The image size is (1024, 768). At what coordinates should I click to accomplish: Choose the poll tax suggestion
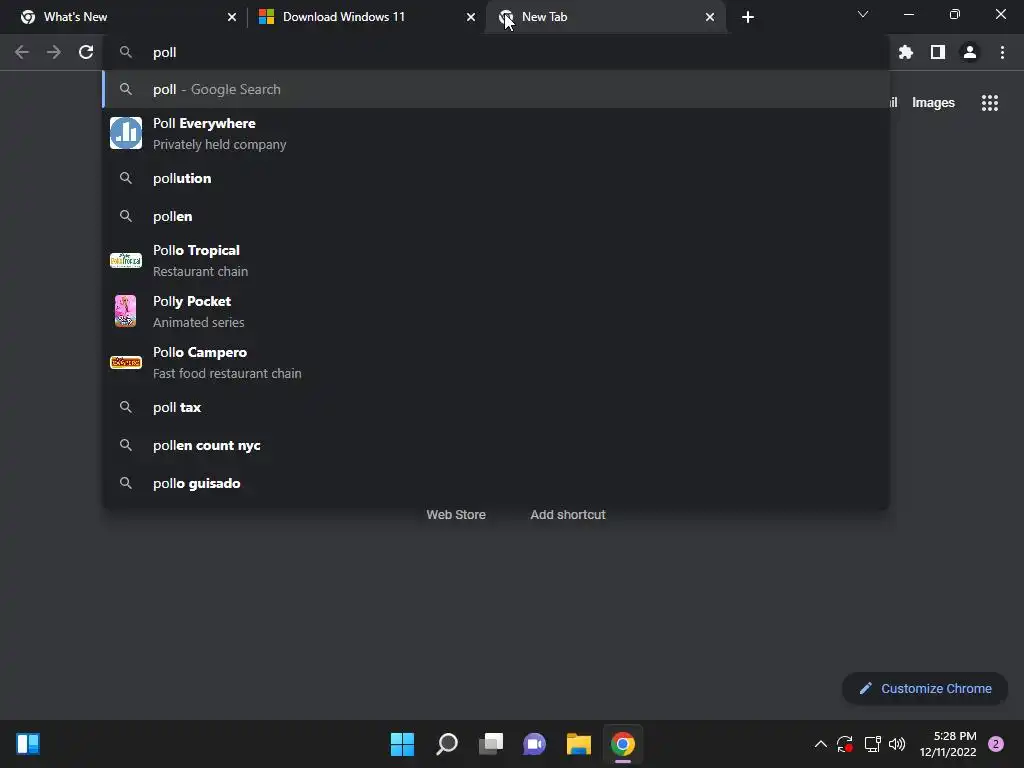tap(496, 407)
